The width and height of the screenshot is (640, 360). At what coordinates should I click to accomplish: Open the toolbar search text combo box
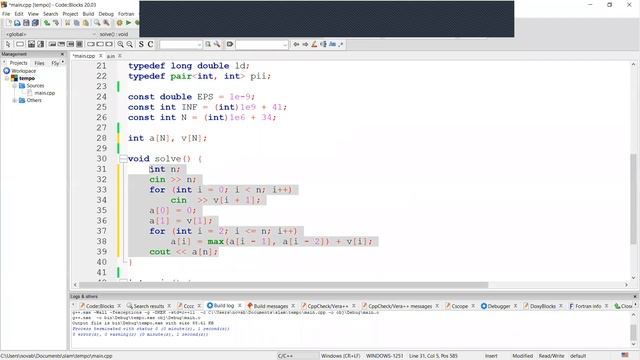pos(180,44)
